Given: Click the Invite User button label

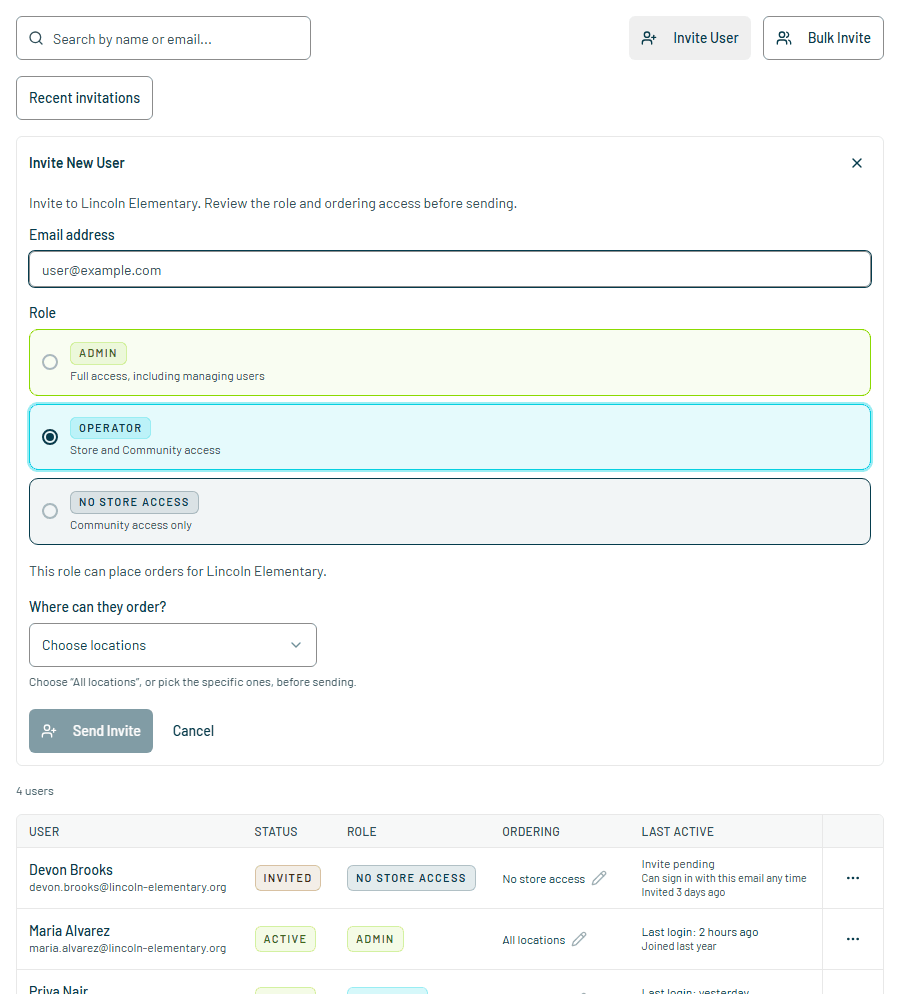Looking at the screenshot, I should point(705,38).
